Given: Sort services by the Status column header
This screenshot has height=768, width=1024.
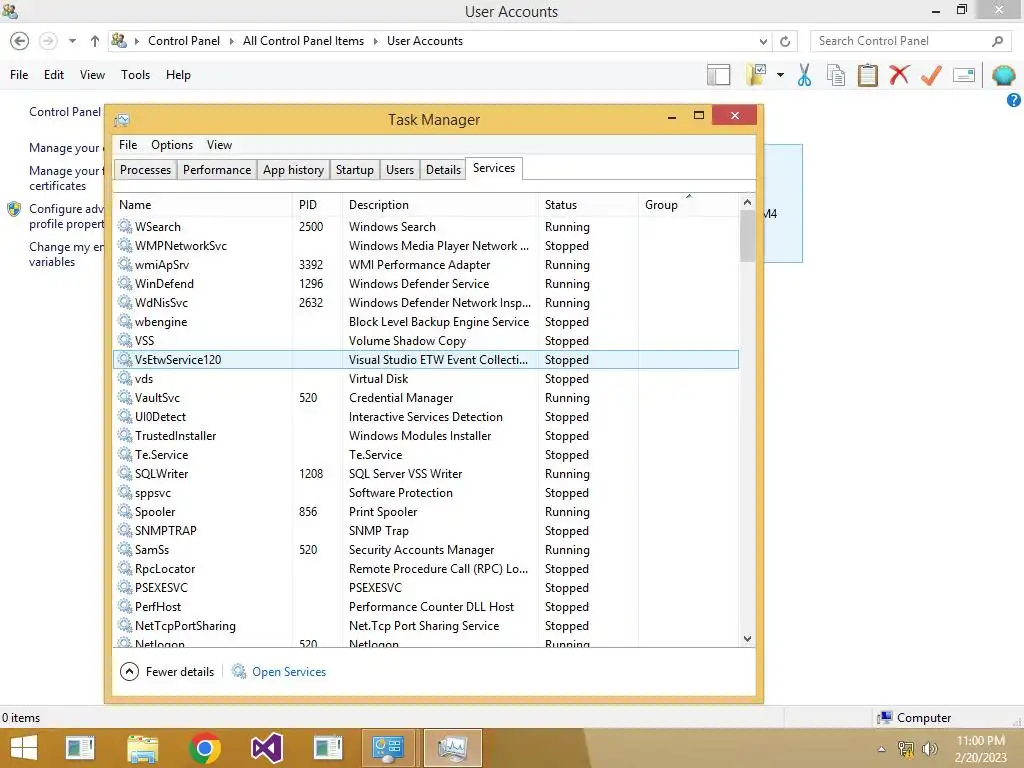Looking at the screenshot, I should coord(588,205).
